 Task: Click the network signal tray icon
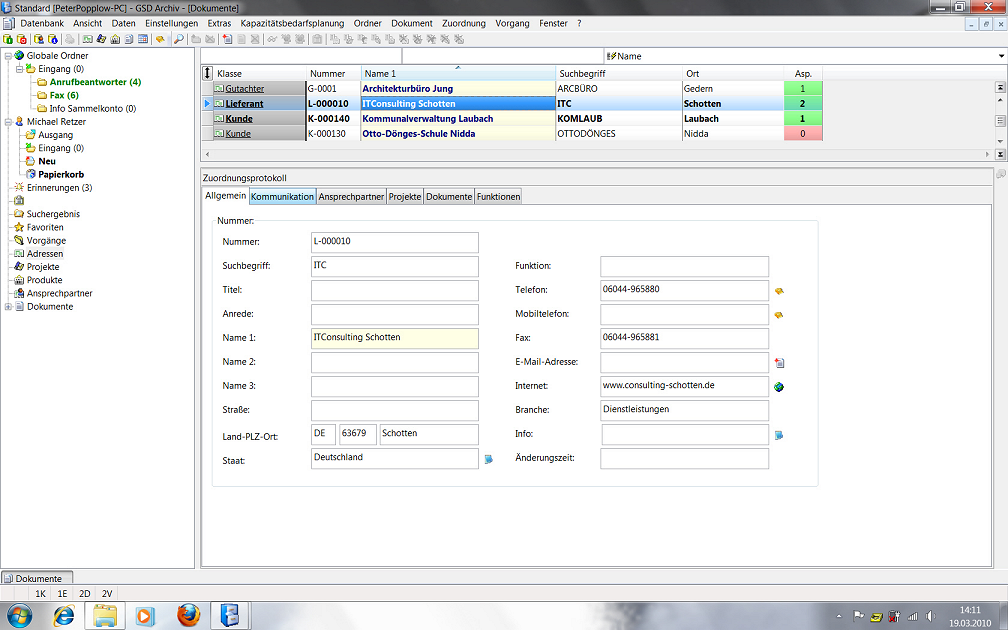click(912, 616)
